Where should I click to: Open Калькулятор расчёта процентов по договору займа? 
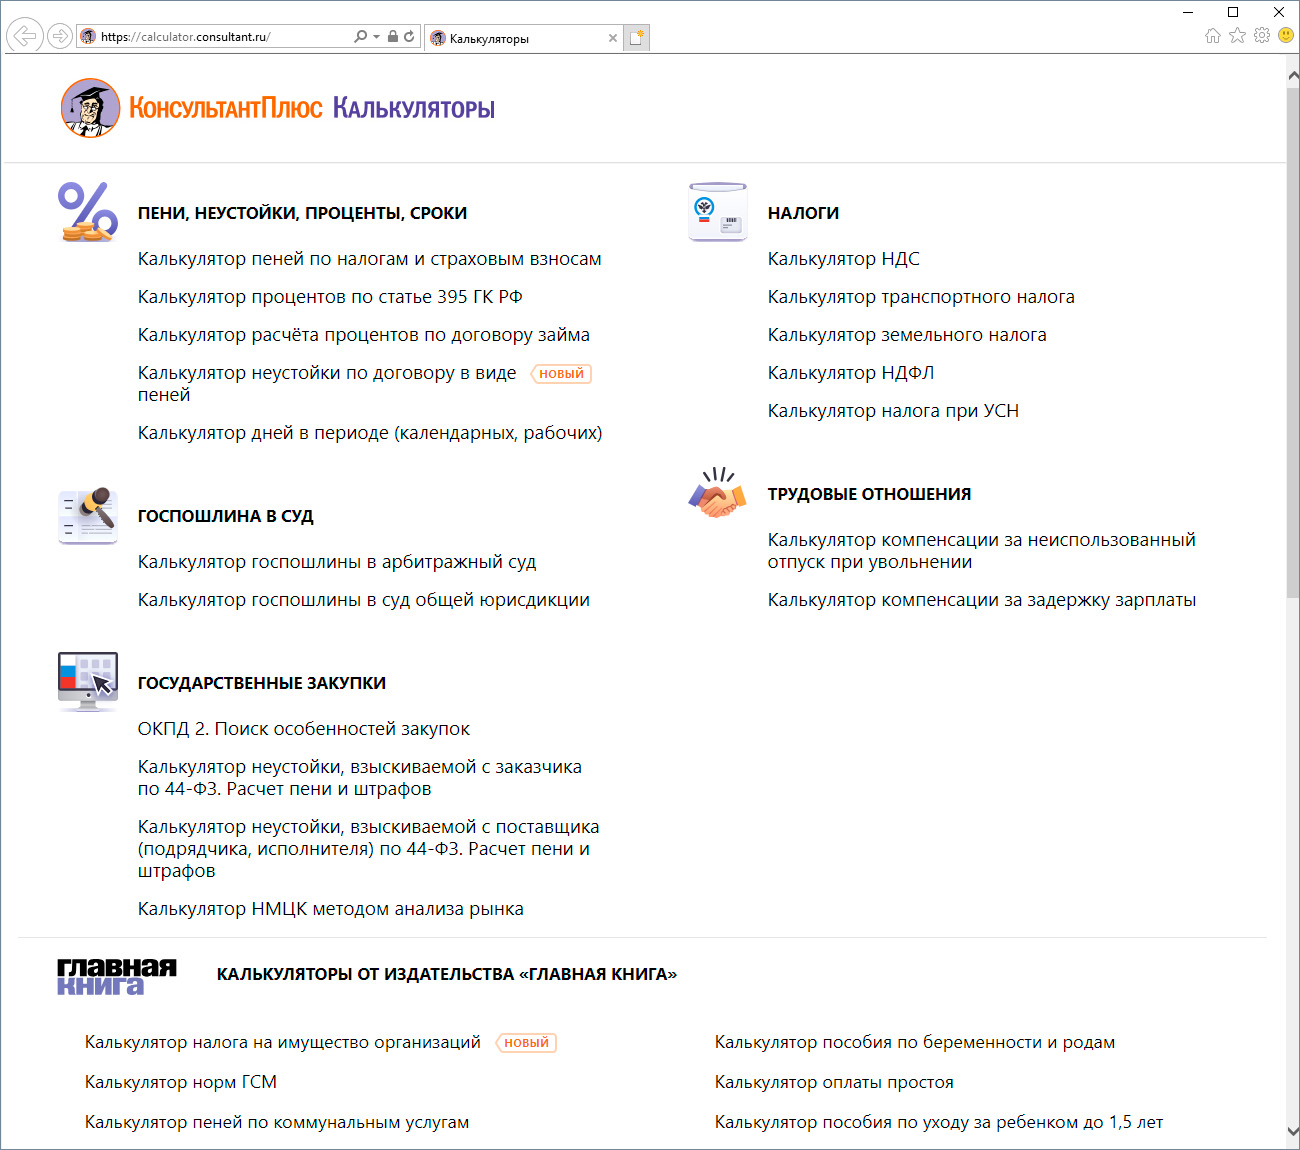[363, 335]
